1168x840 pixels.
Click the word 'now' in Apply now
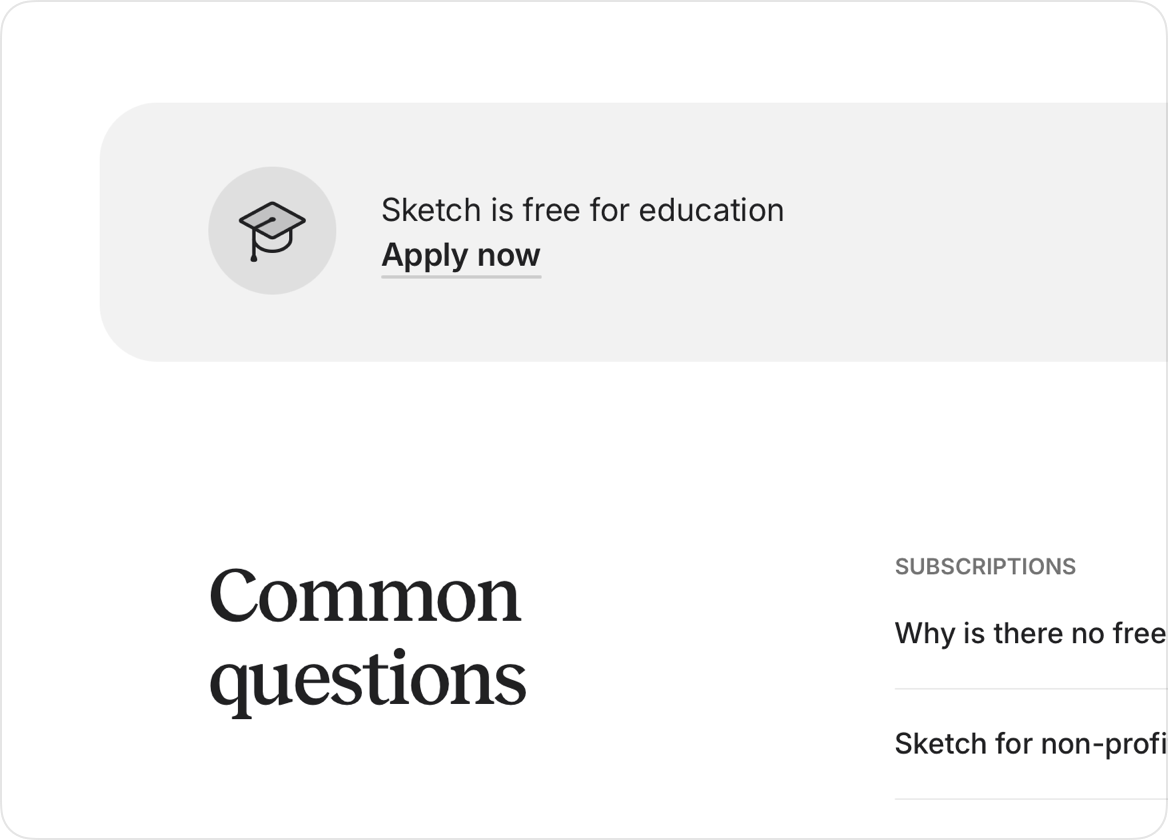pyautogui.click(x=508, y=255)
